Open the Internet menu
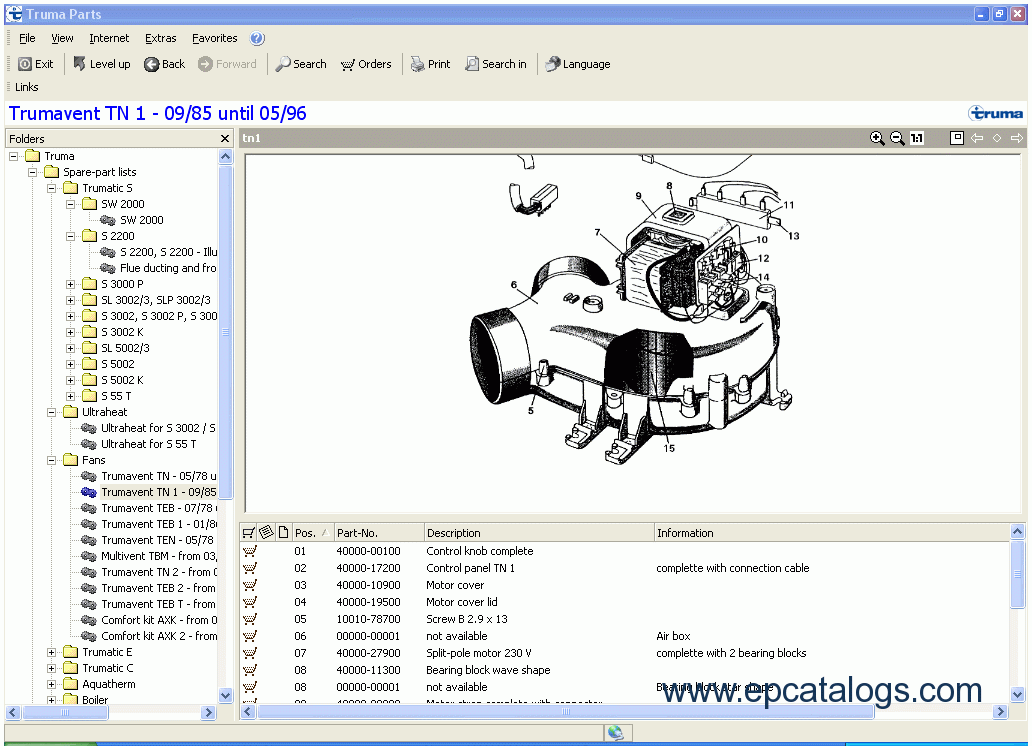1032x746 pixels. (x=109, y=38)
